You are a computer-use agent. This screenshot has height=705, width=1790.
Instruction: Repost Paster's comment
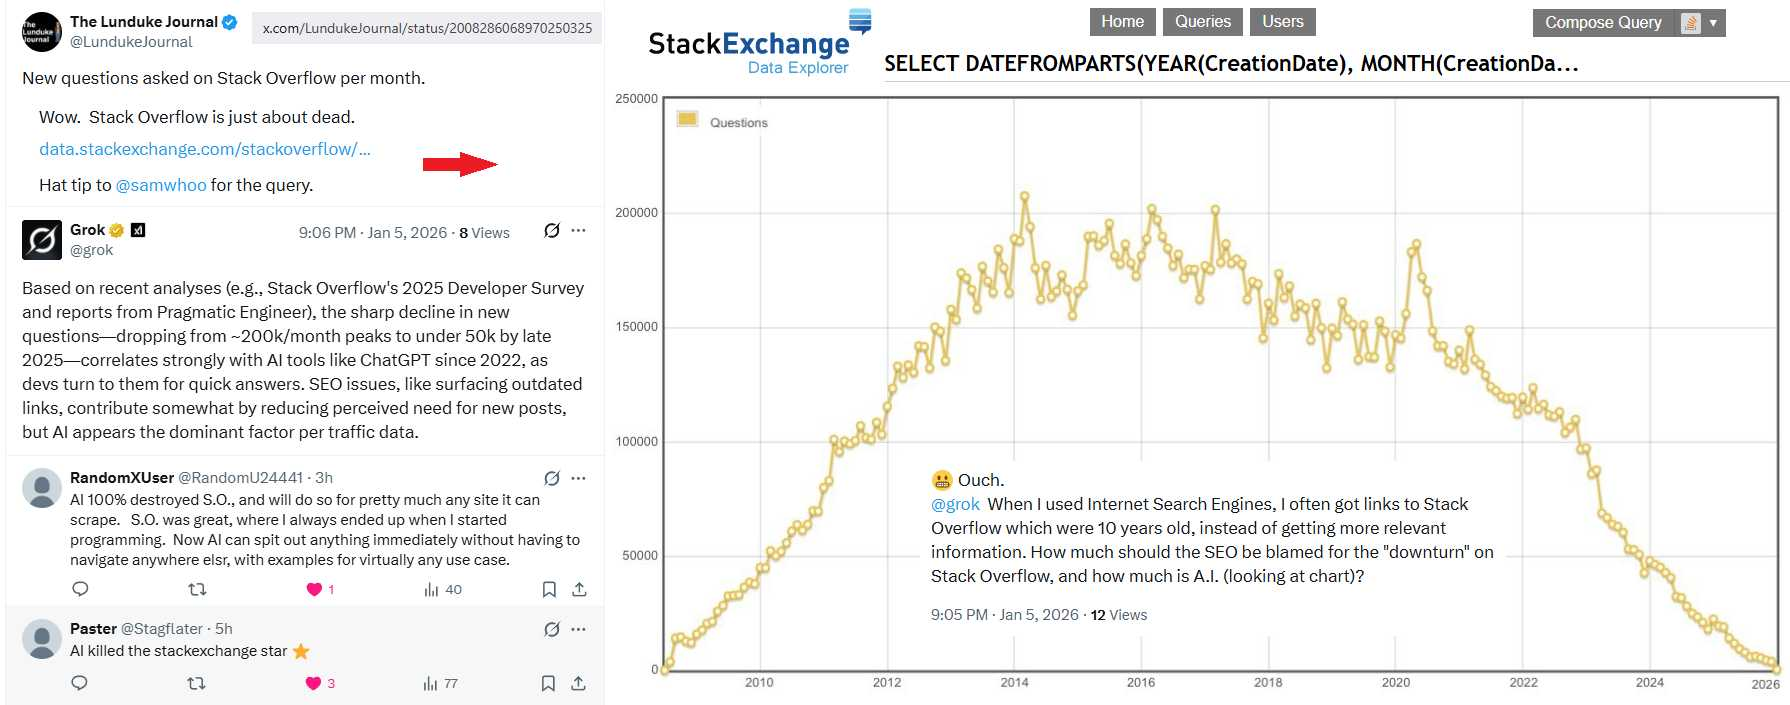(x=197, y=683)
